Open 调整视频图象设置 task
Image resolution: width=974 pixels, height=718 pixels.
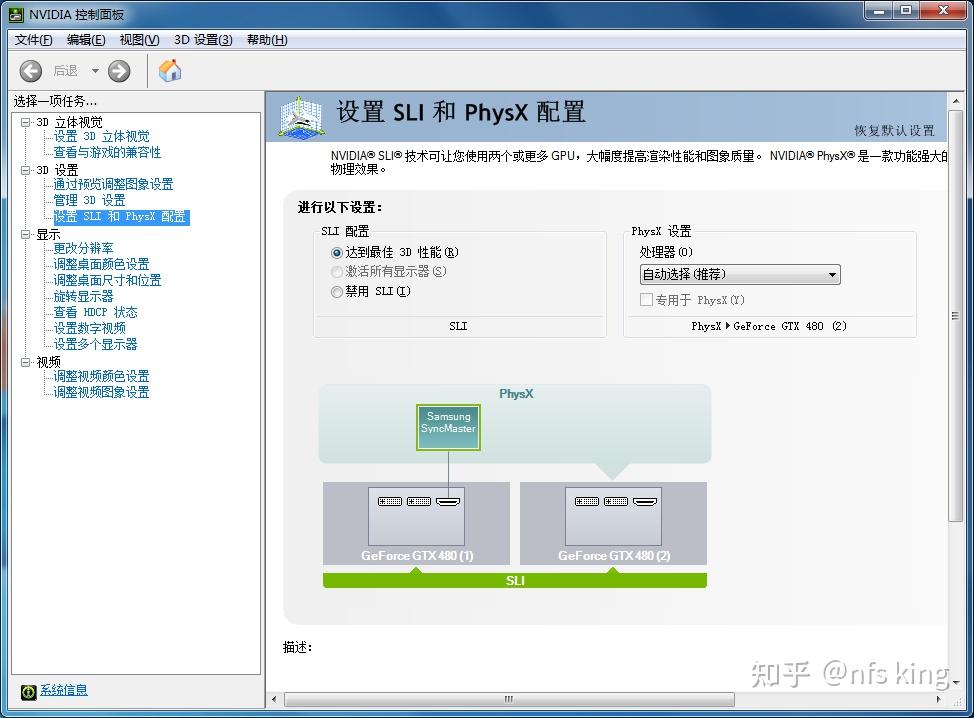tap(101, 393)
